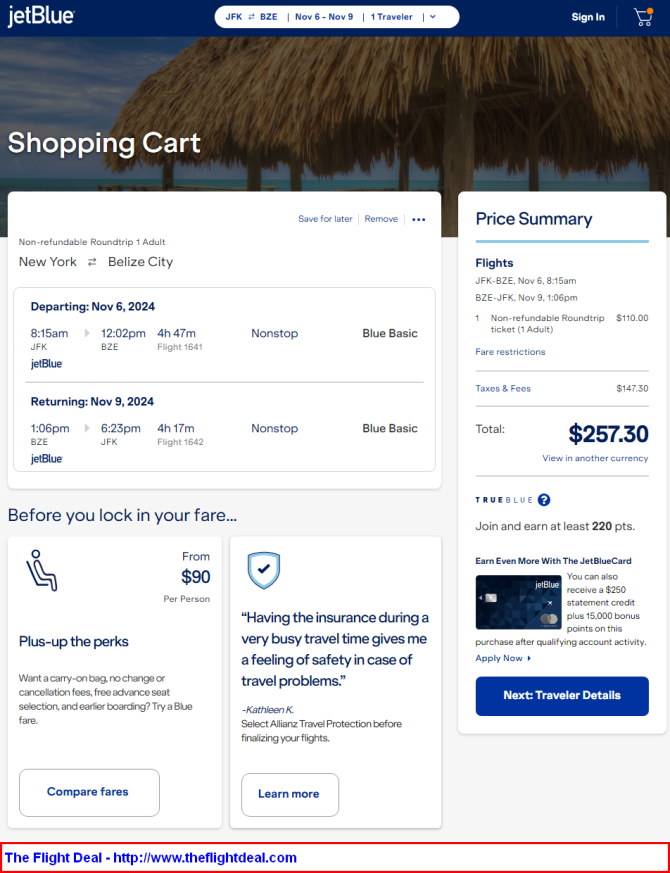Click the Learn more insurance button
Viewport: 670px width, 873px height.
tap(290, 794)
